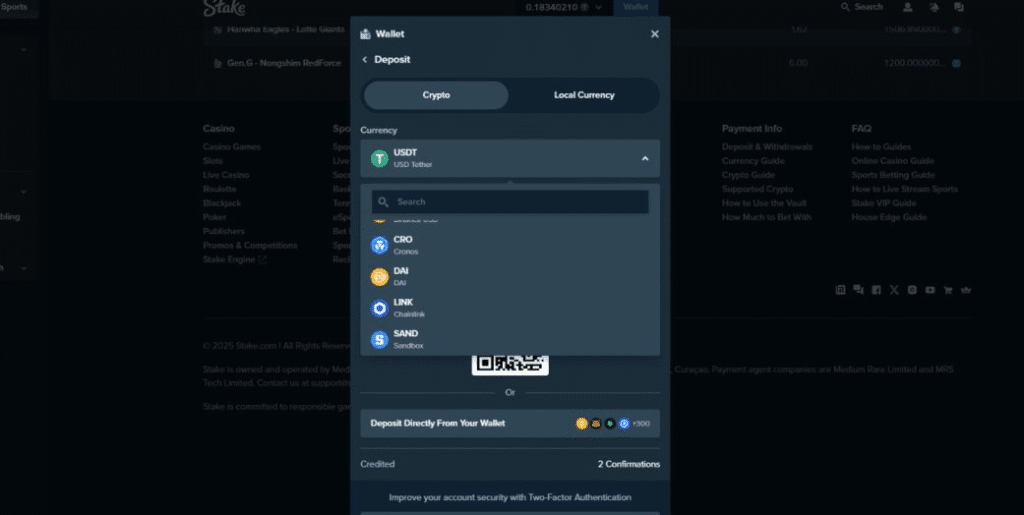Close the Wallet modal
Screen dimensions: 1024x515
(655, 34)
